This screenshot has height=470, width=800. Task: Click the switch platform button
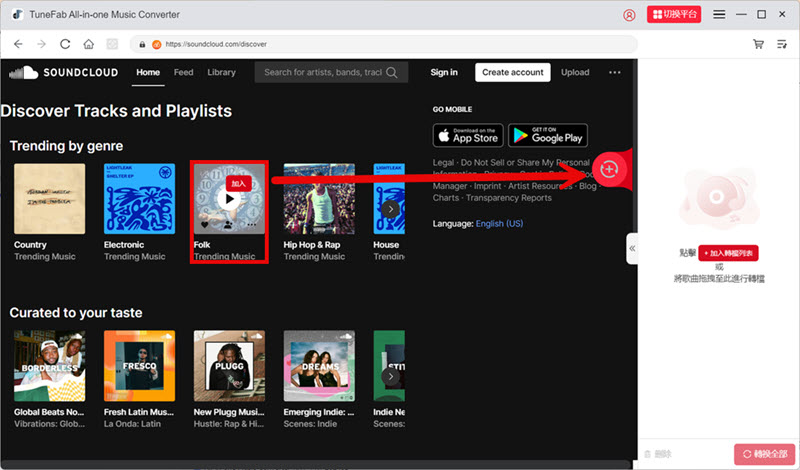(x=674, y=14)
